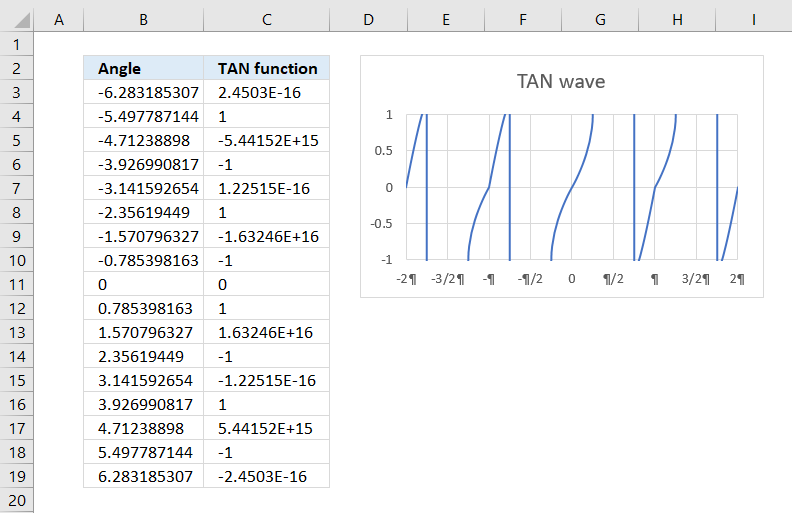Select cell with -1.63246E+16
Viewport: 792px width, 513px height.
tap(267, 236)
